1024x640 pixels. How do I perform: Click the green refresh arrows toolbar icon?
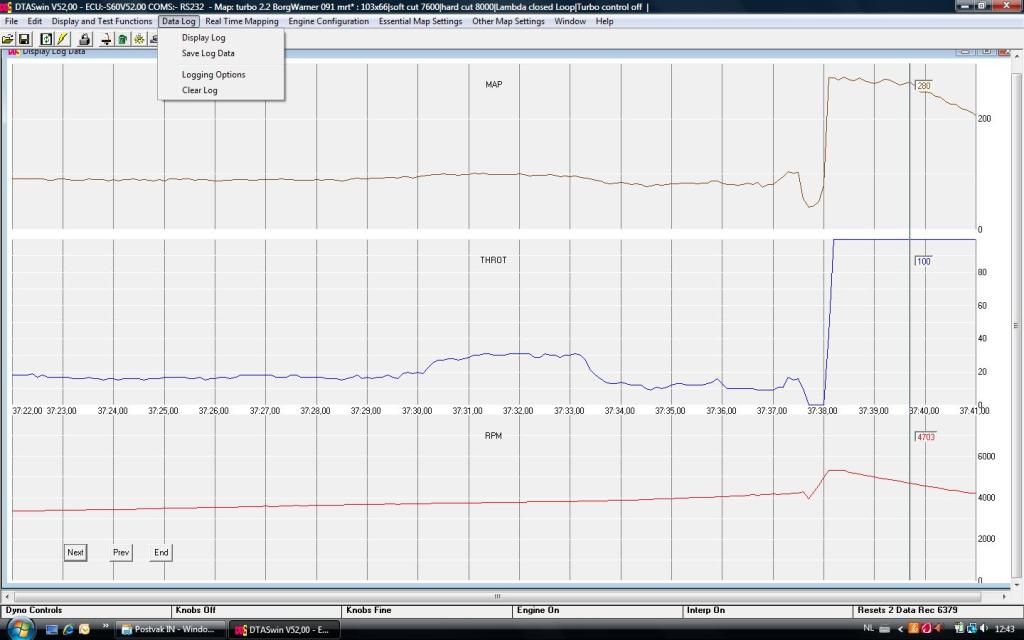(46, 39)
